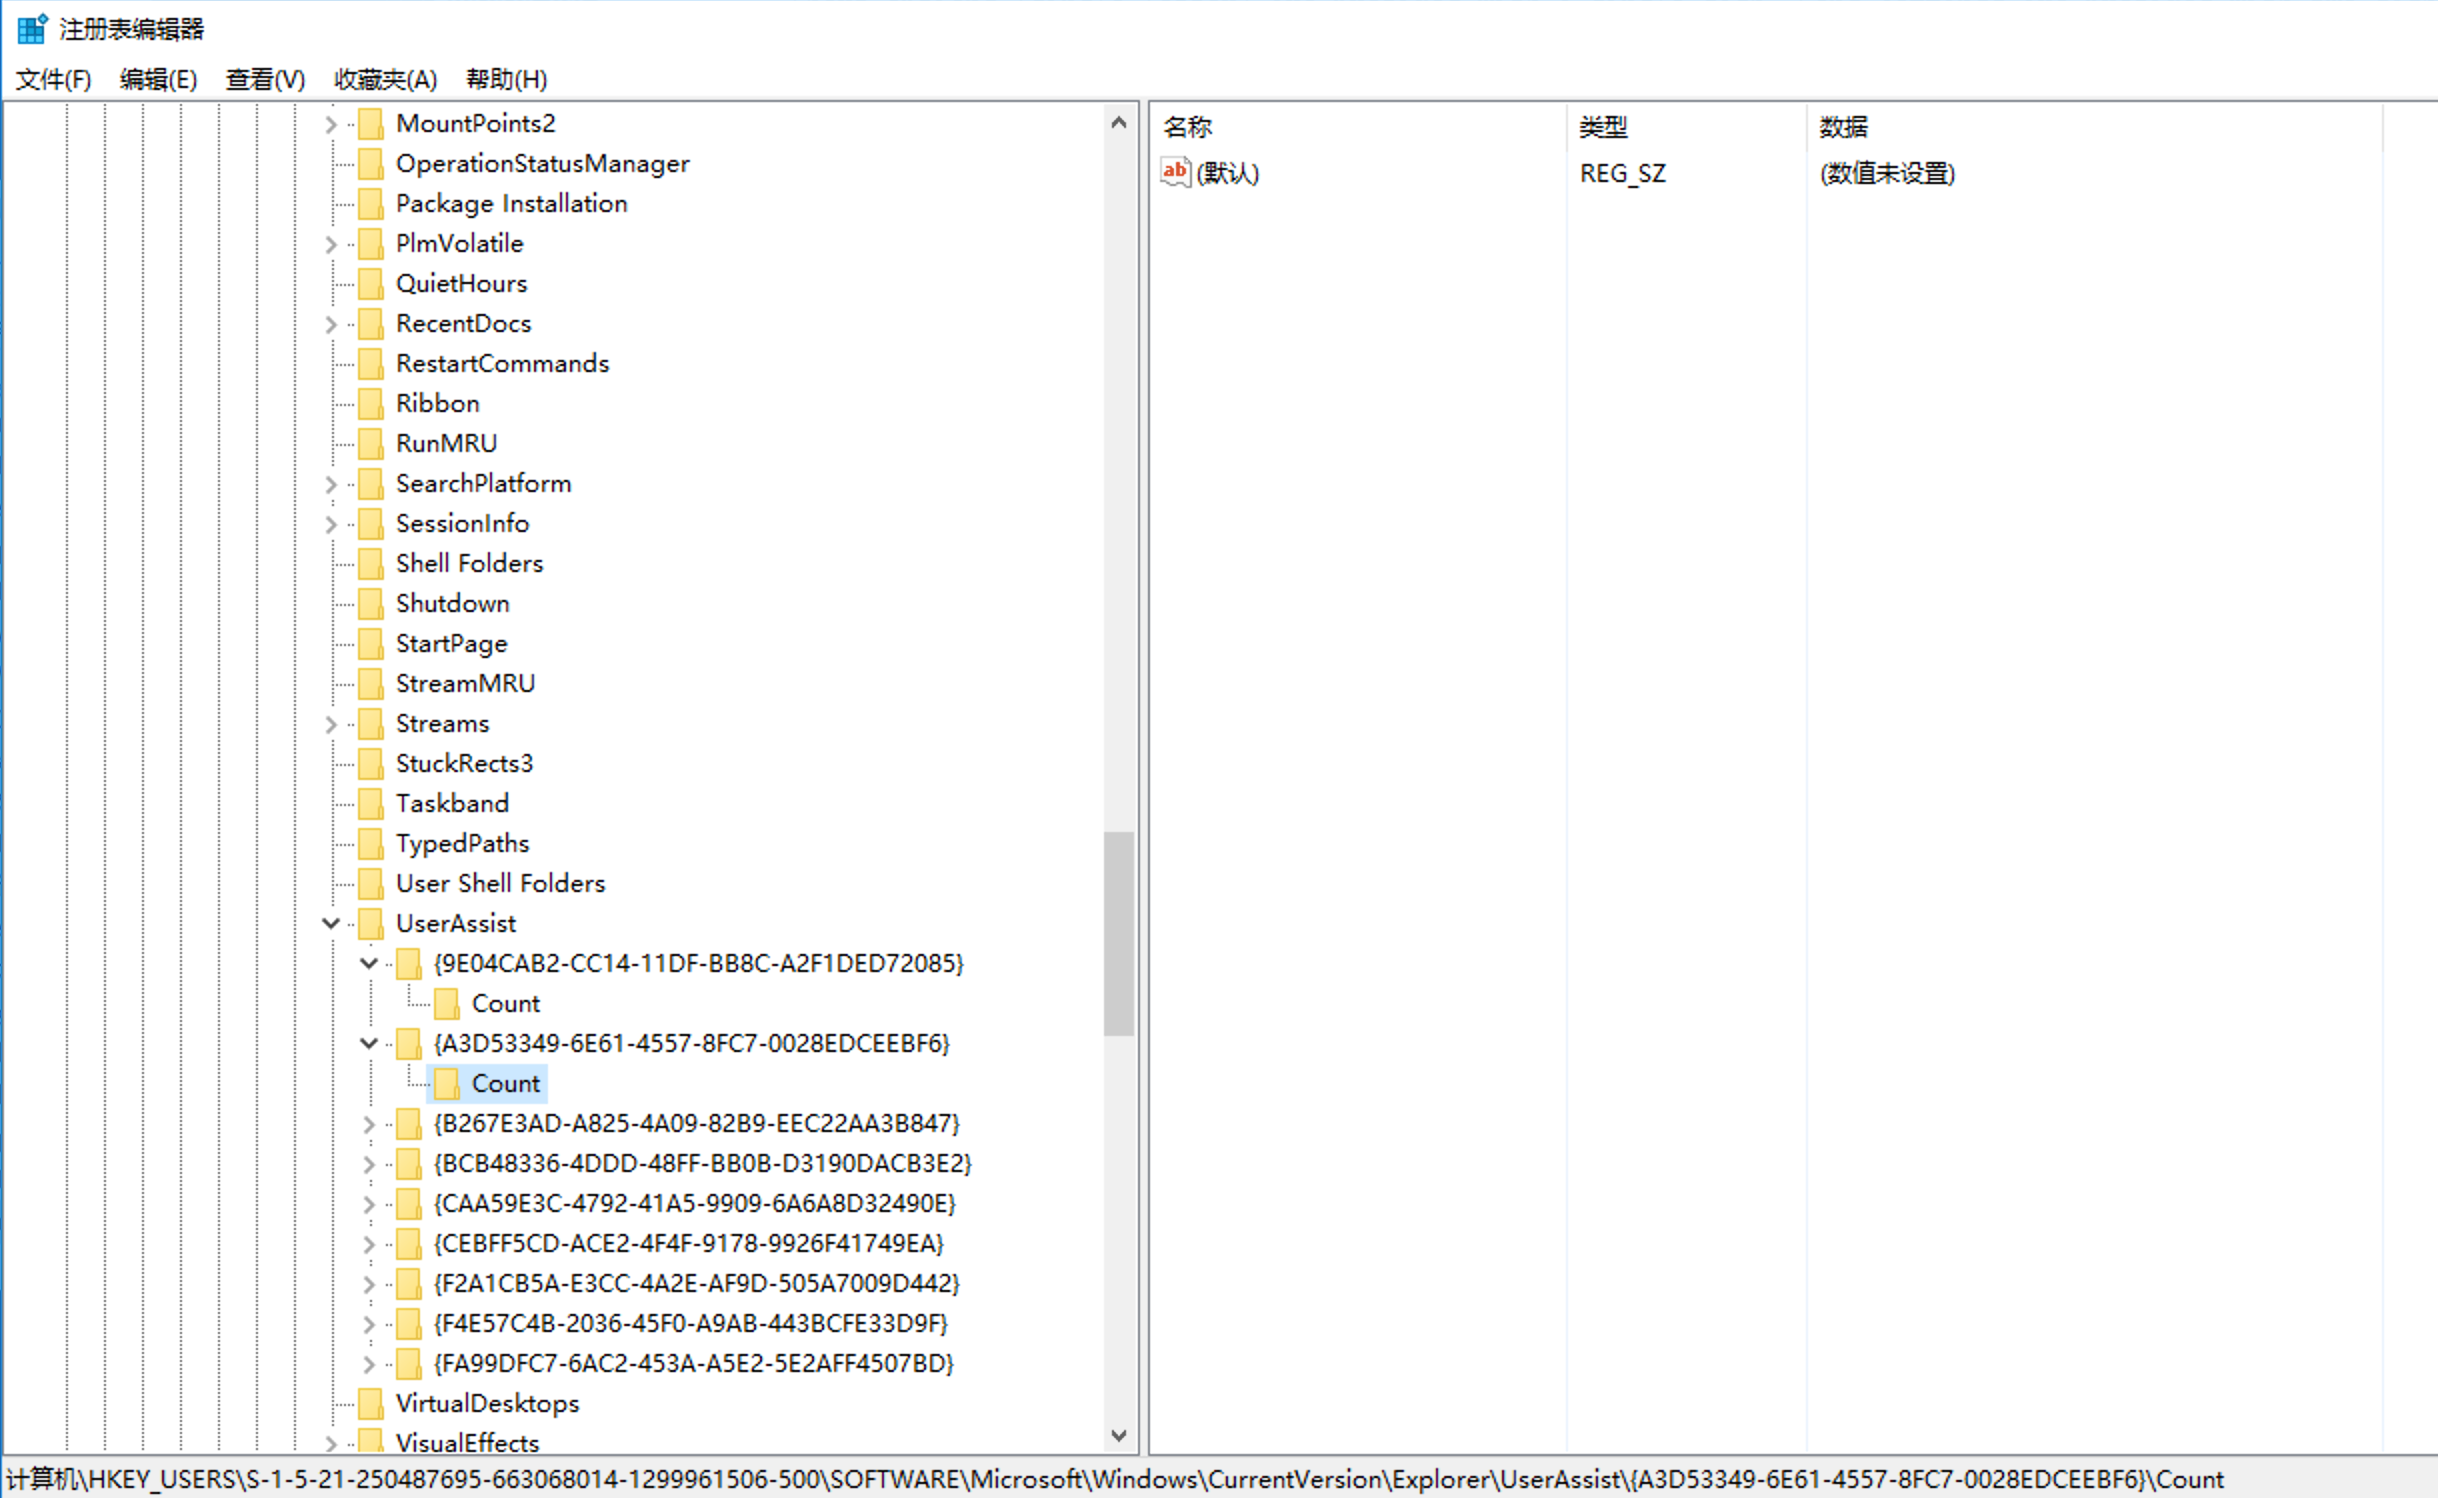Screen dimensions: 2438x1498
Task: Expand the {B267E3AD-A825-4A09-82B9-EEC22AA3B847} key
Action: click(368, 1124)
